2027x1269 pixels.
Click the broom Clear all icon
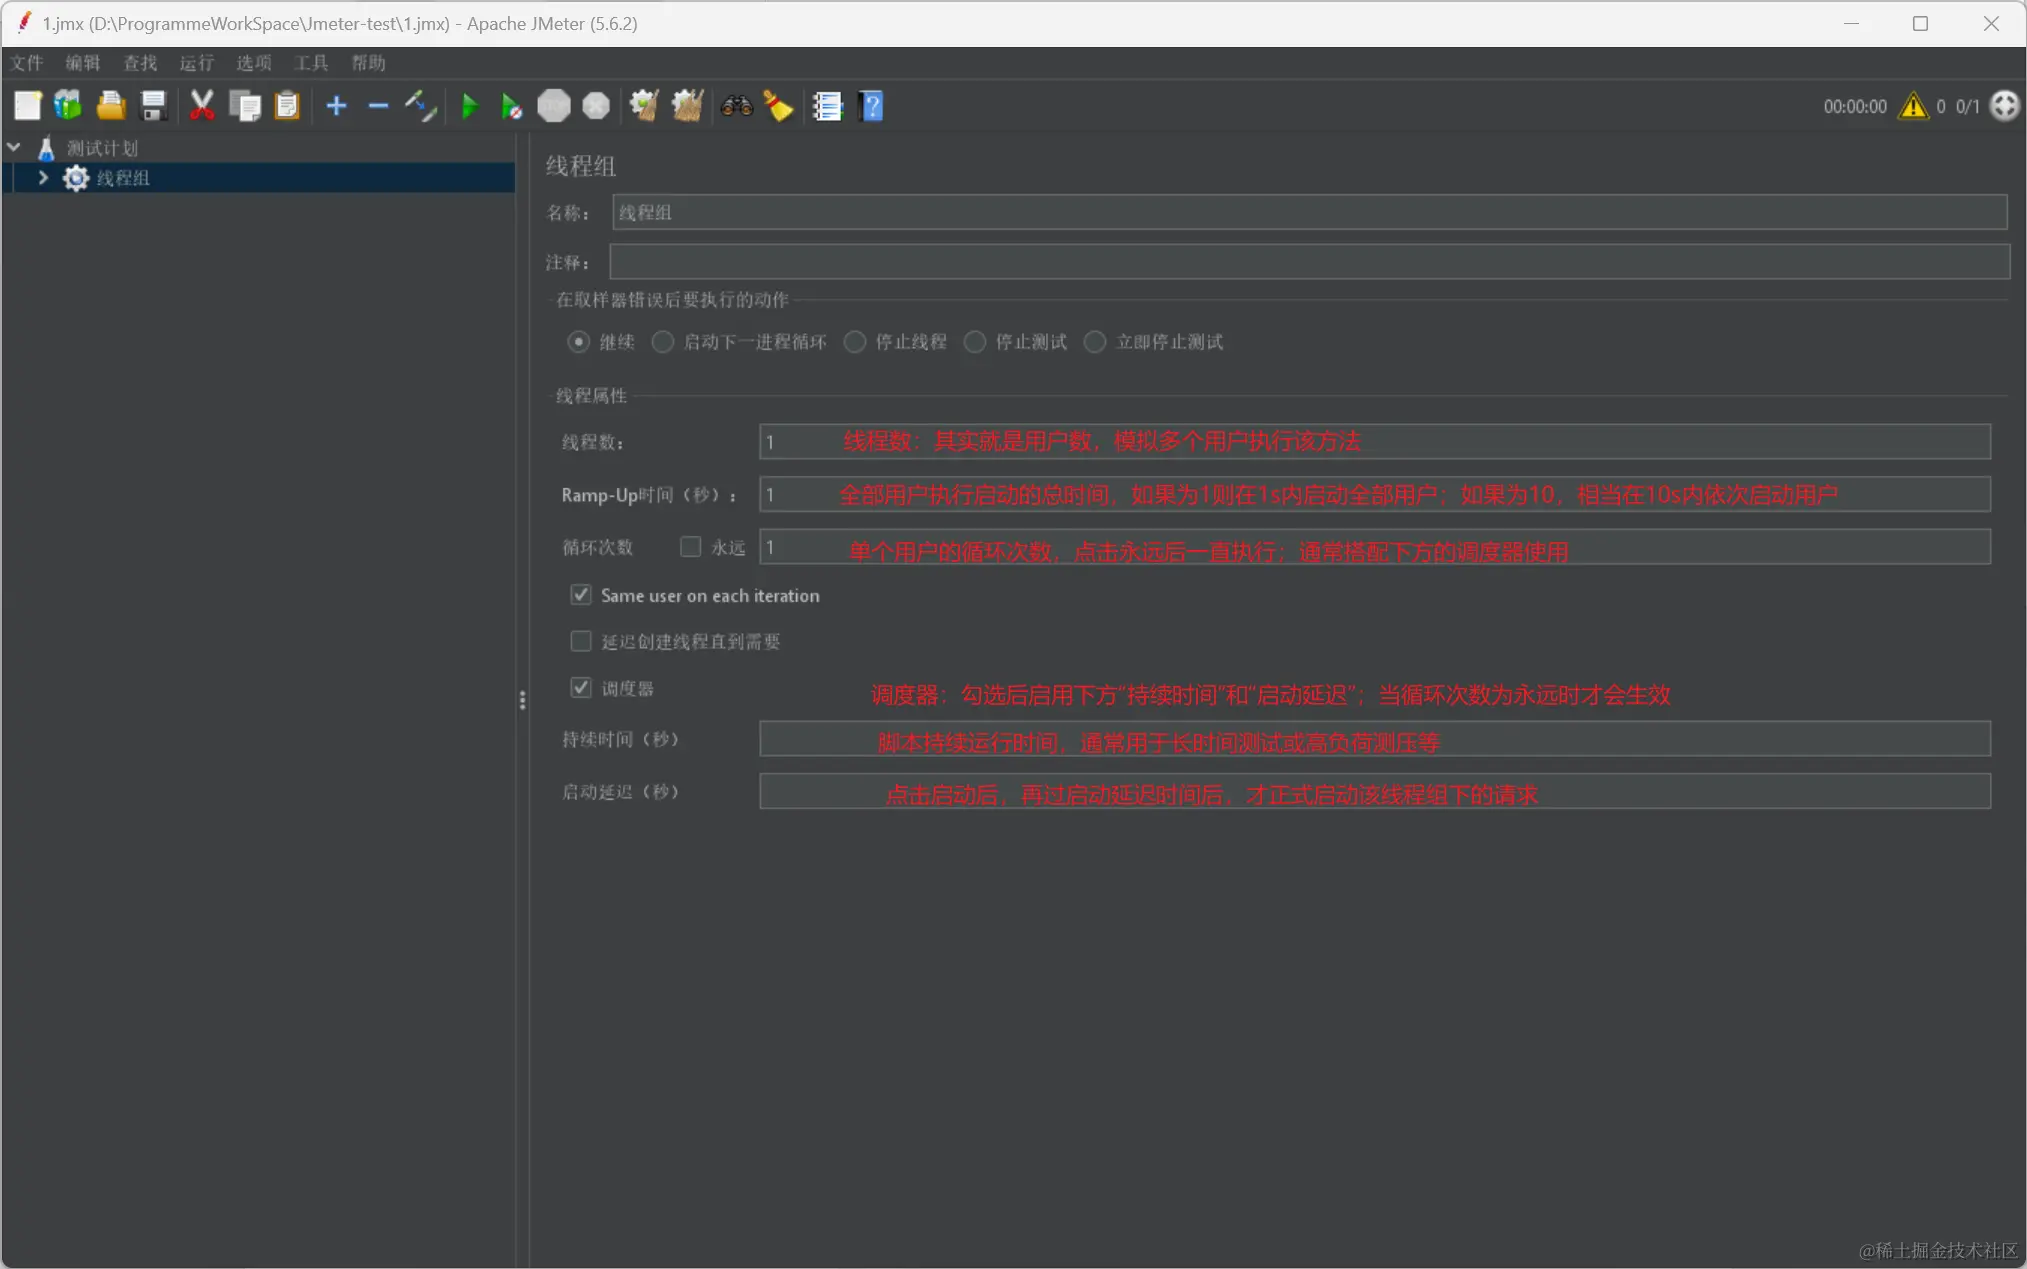click(687, 106)
